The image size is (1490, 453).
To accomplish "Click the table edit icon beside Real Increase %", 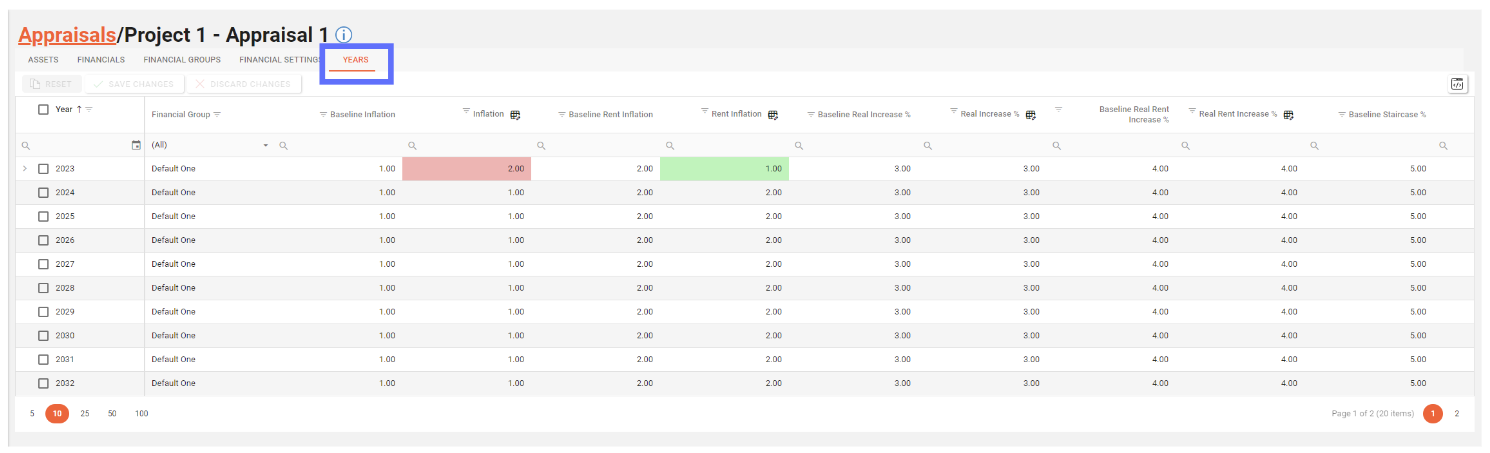I will [x=1031, y=115].
